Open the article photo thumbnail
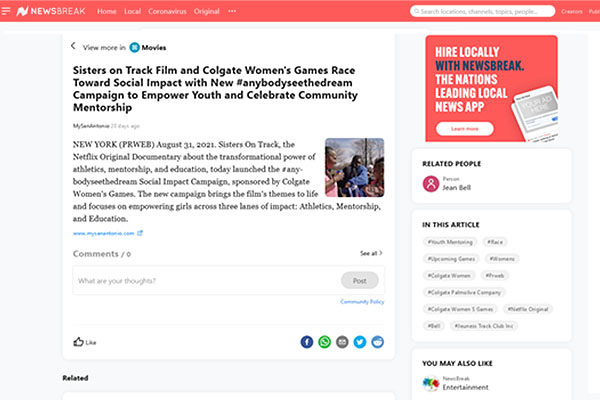The image size is (600, 400). (354, 168)
